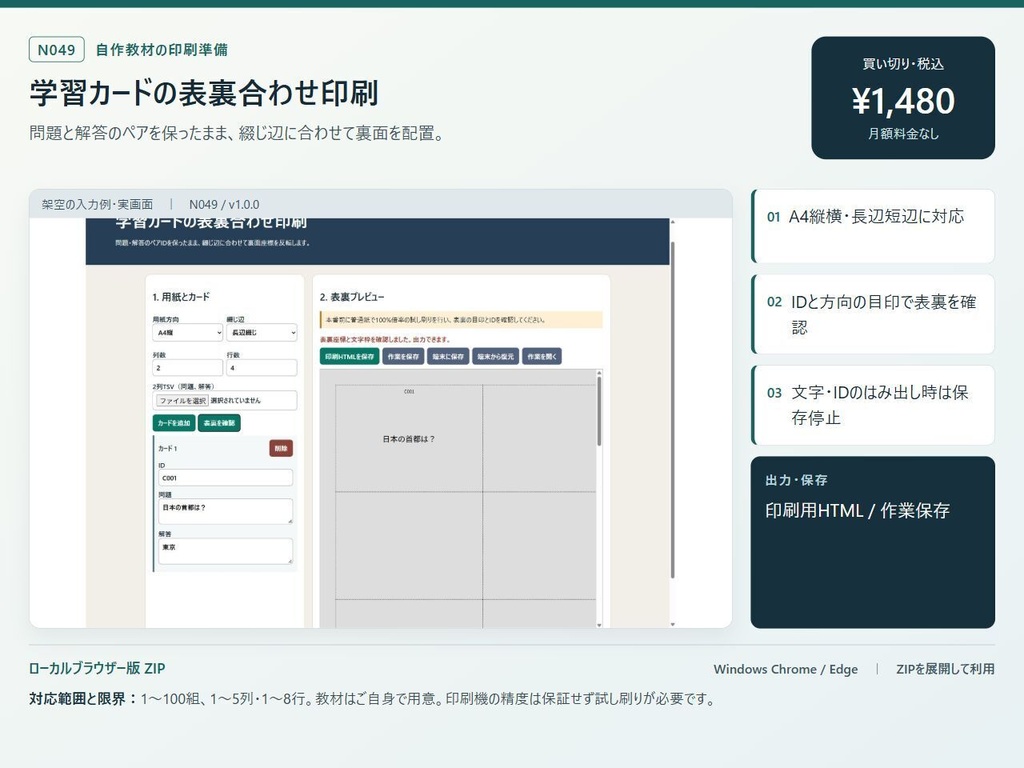
Task: Click the yellow 試し刷り notice banner
Action: 461,320
